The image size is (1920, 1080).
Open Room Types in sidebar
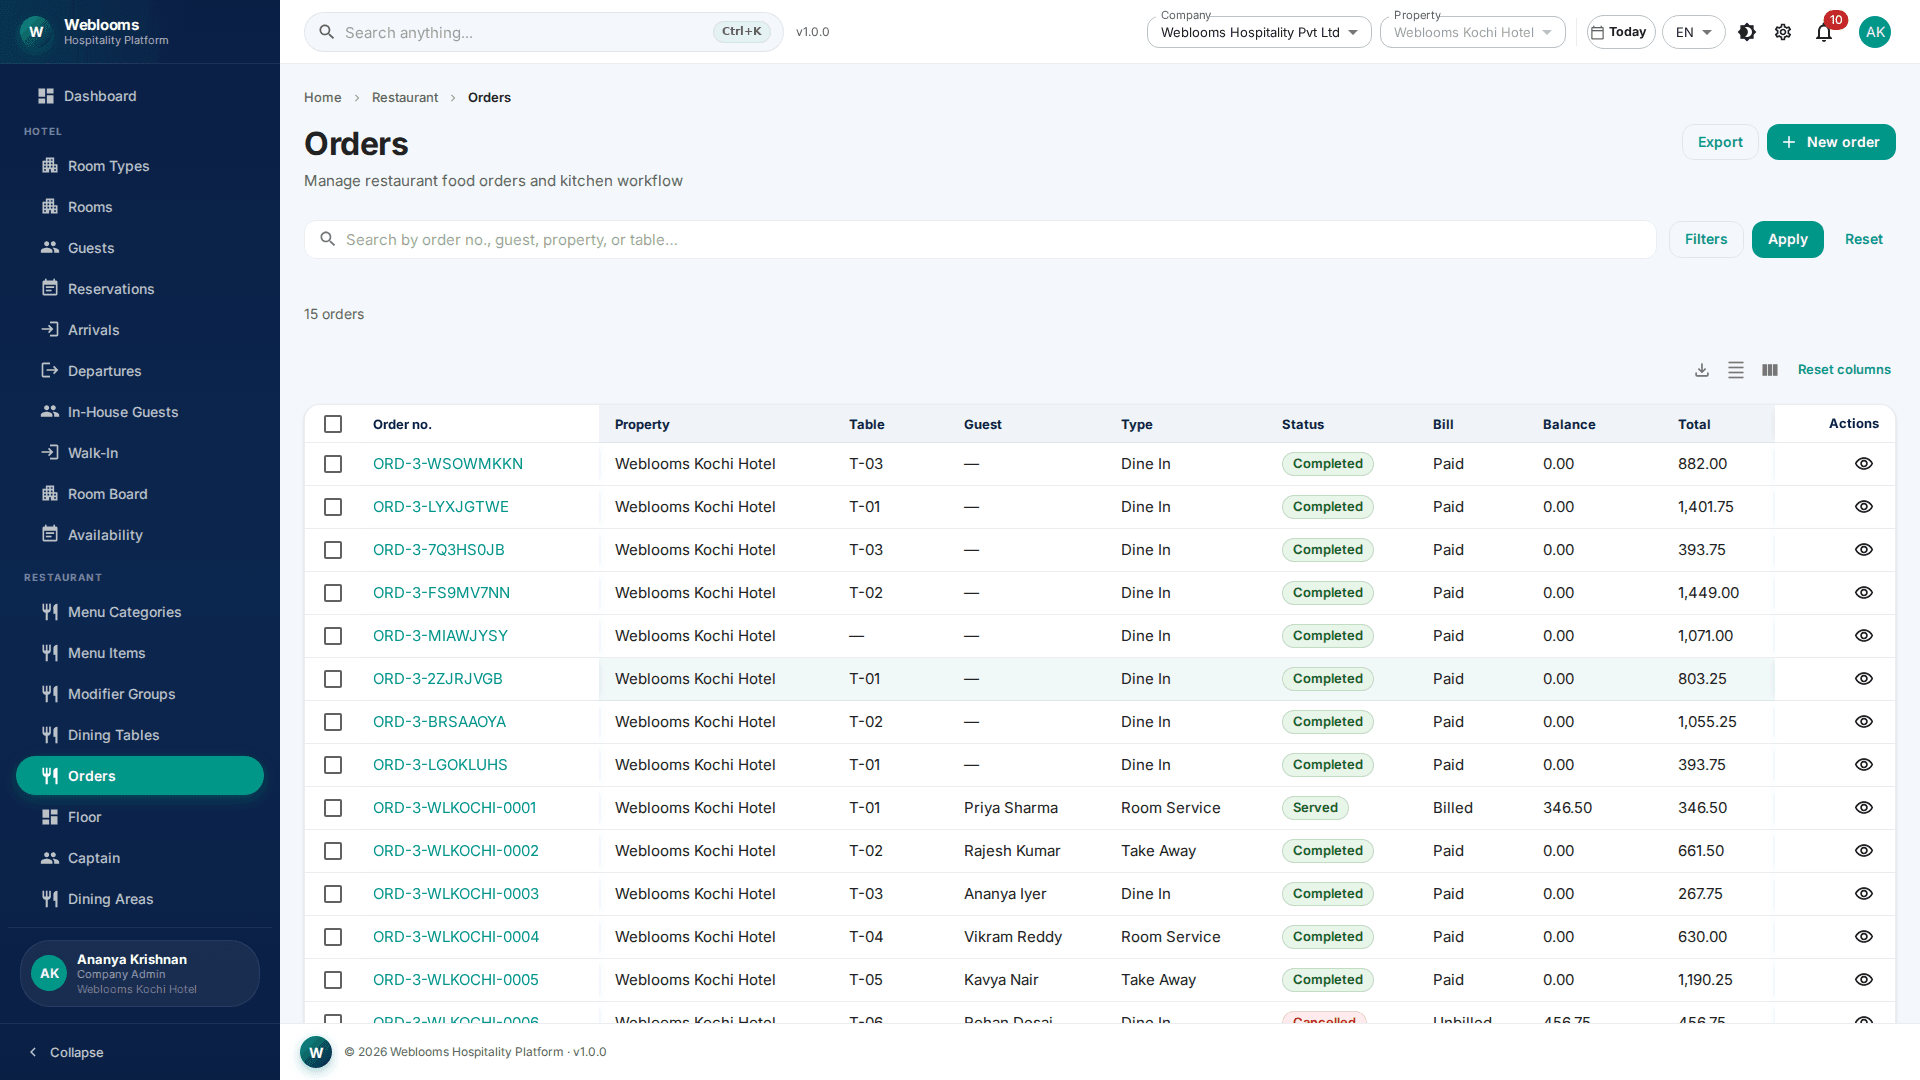140,166
